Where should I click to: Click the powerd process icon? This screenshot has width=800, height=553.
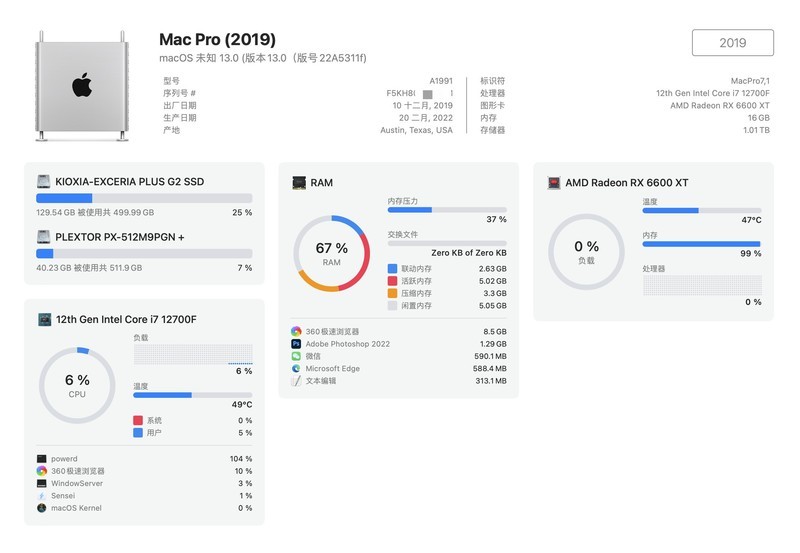click(x=41, y=459)
